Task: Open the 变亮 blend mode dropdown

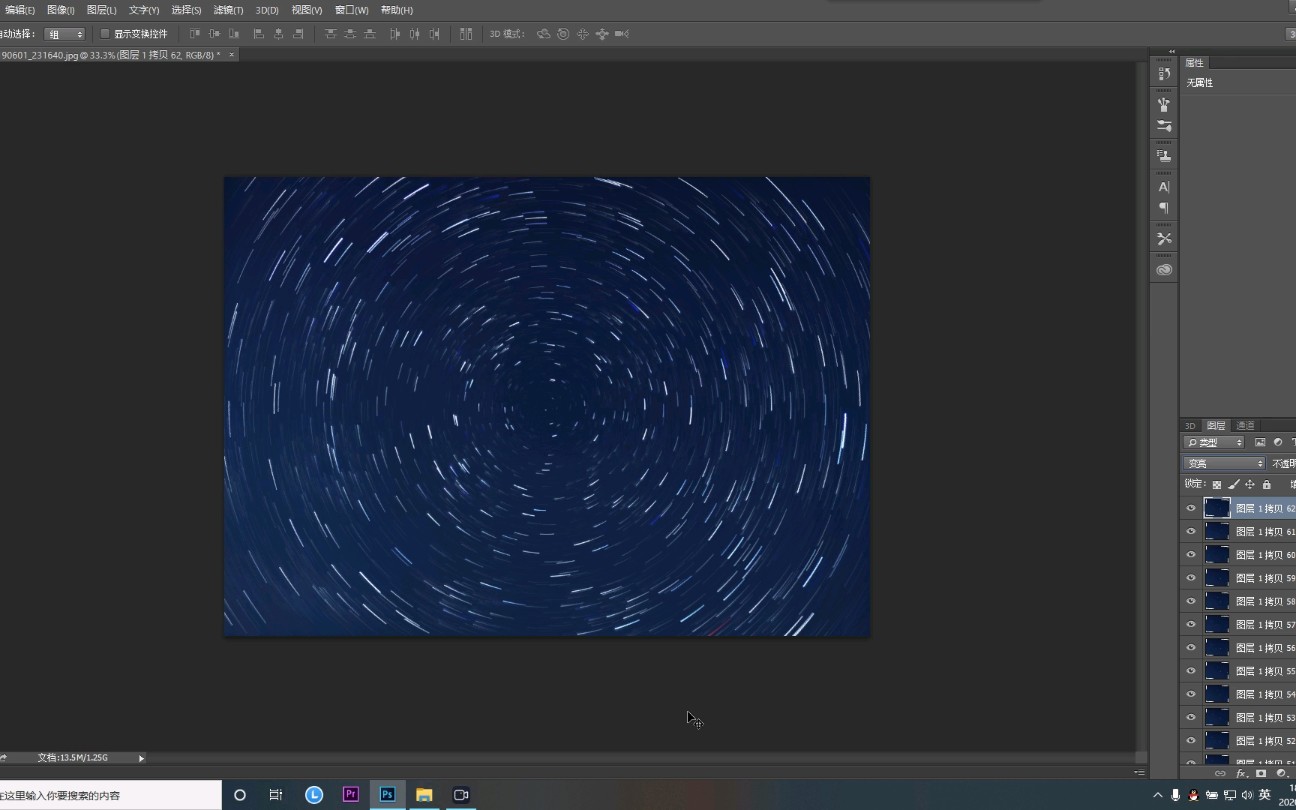Action: coord(1220,463)
